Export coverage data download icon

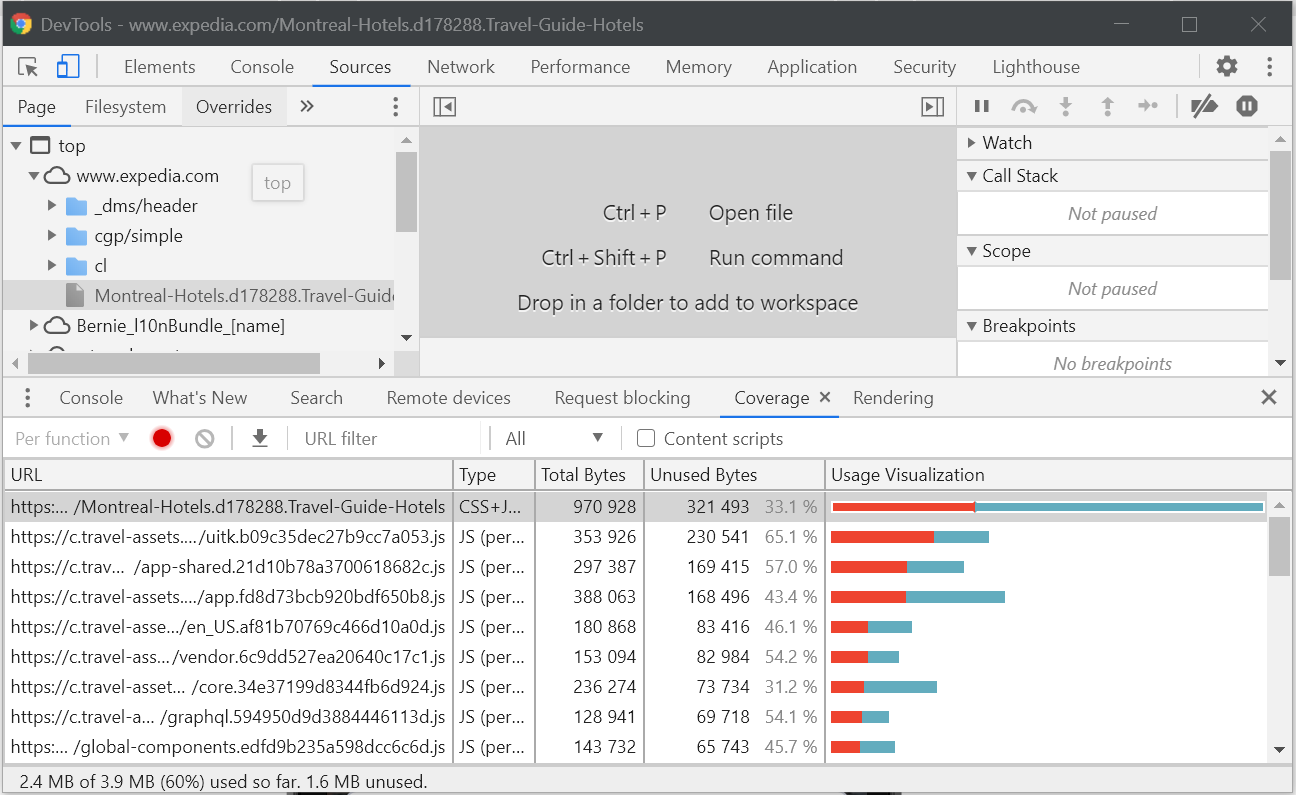[x=260, y=438]
